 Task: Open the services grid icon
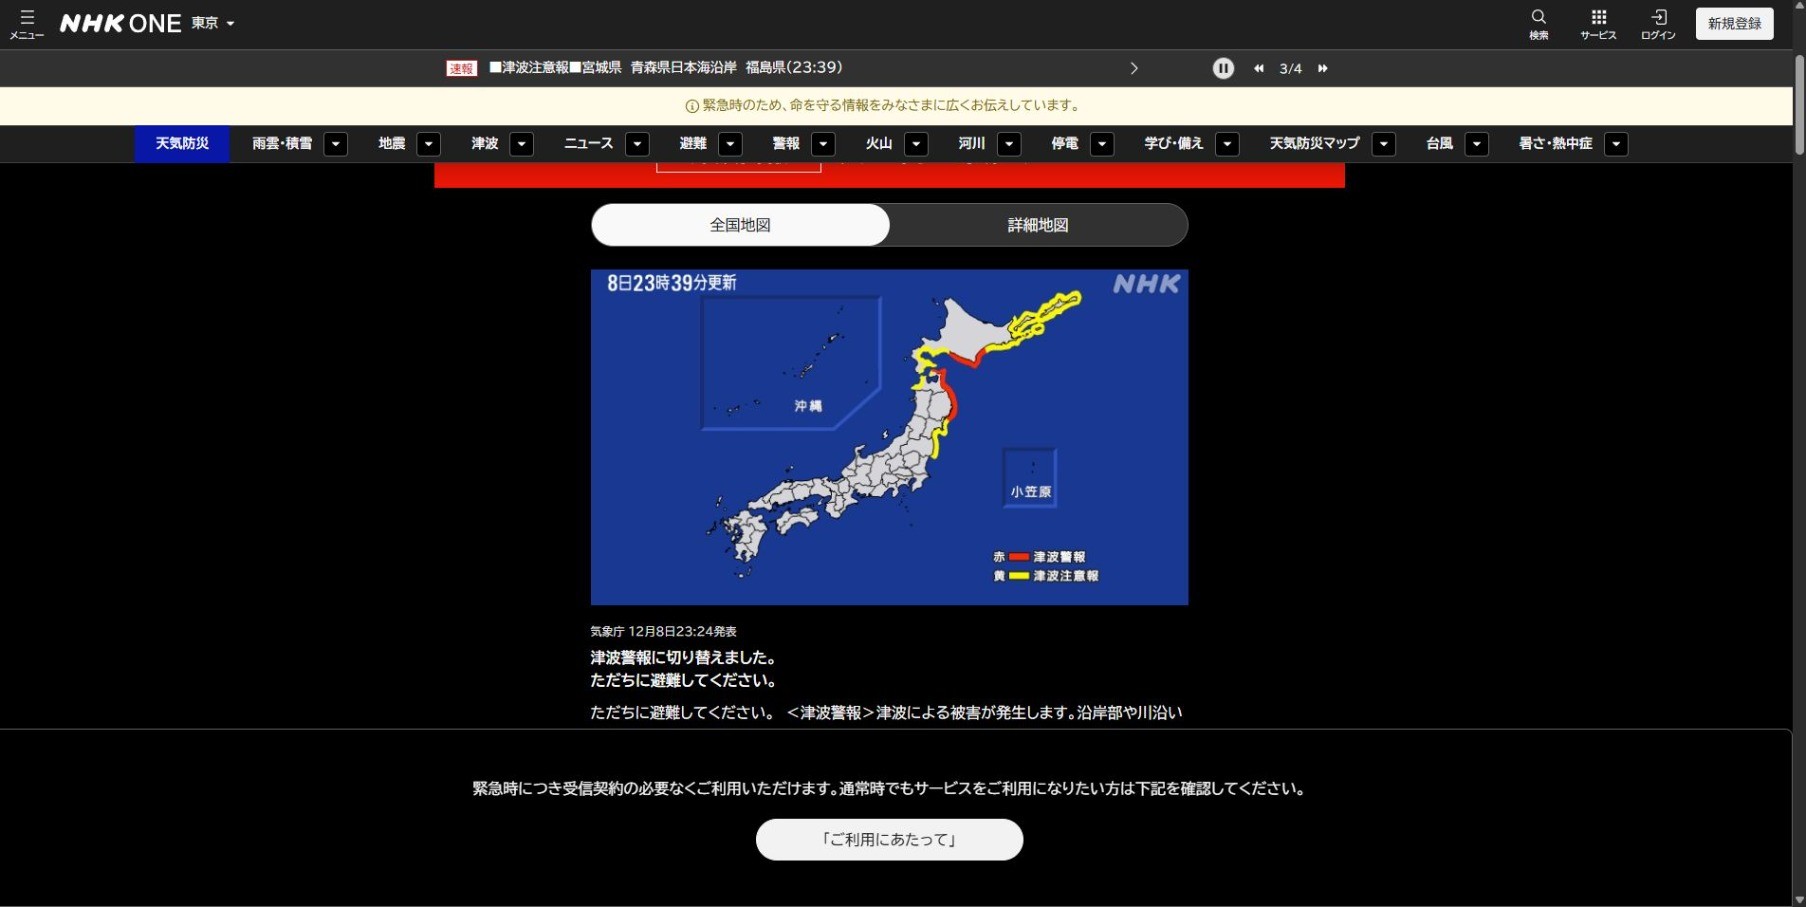(x=1598, y=23)
